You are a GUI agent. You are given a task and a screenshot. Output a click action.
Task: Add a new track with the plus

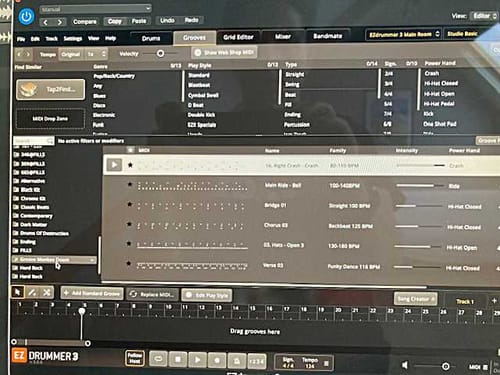[494, 301]
